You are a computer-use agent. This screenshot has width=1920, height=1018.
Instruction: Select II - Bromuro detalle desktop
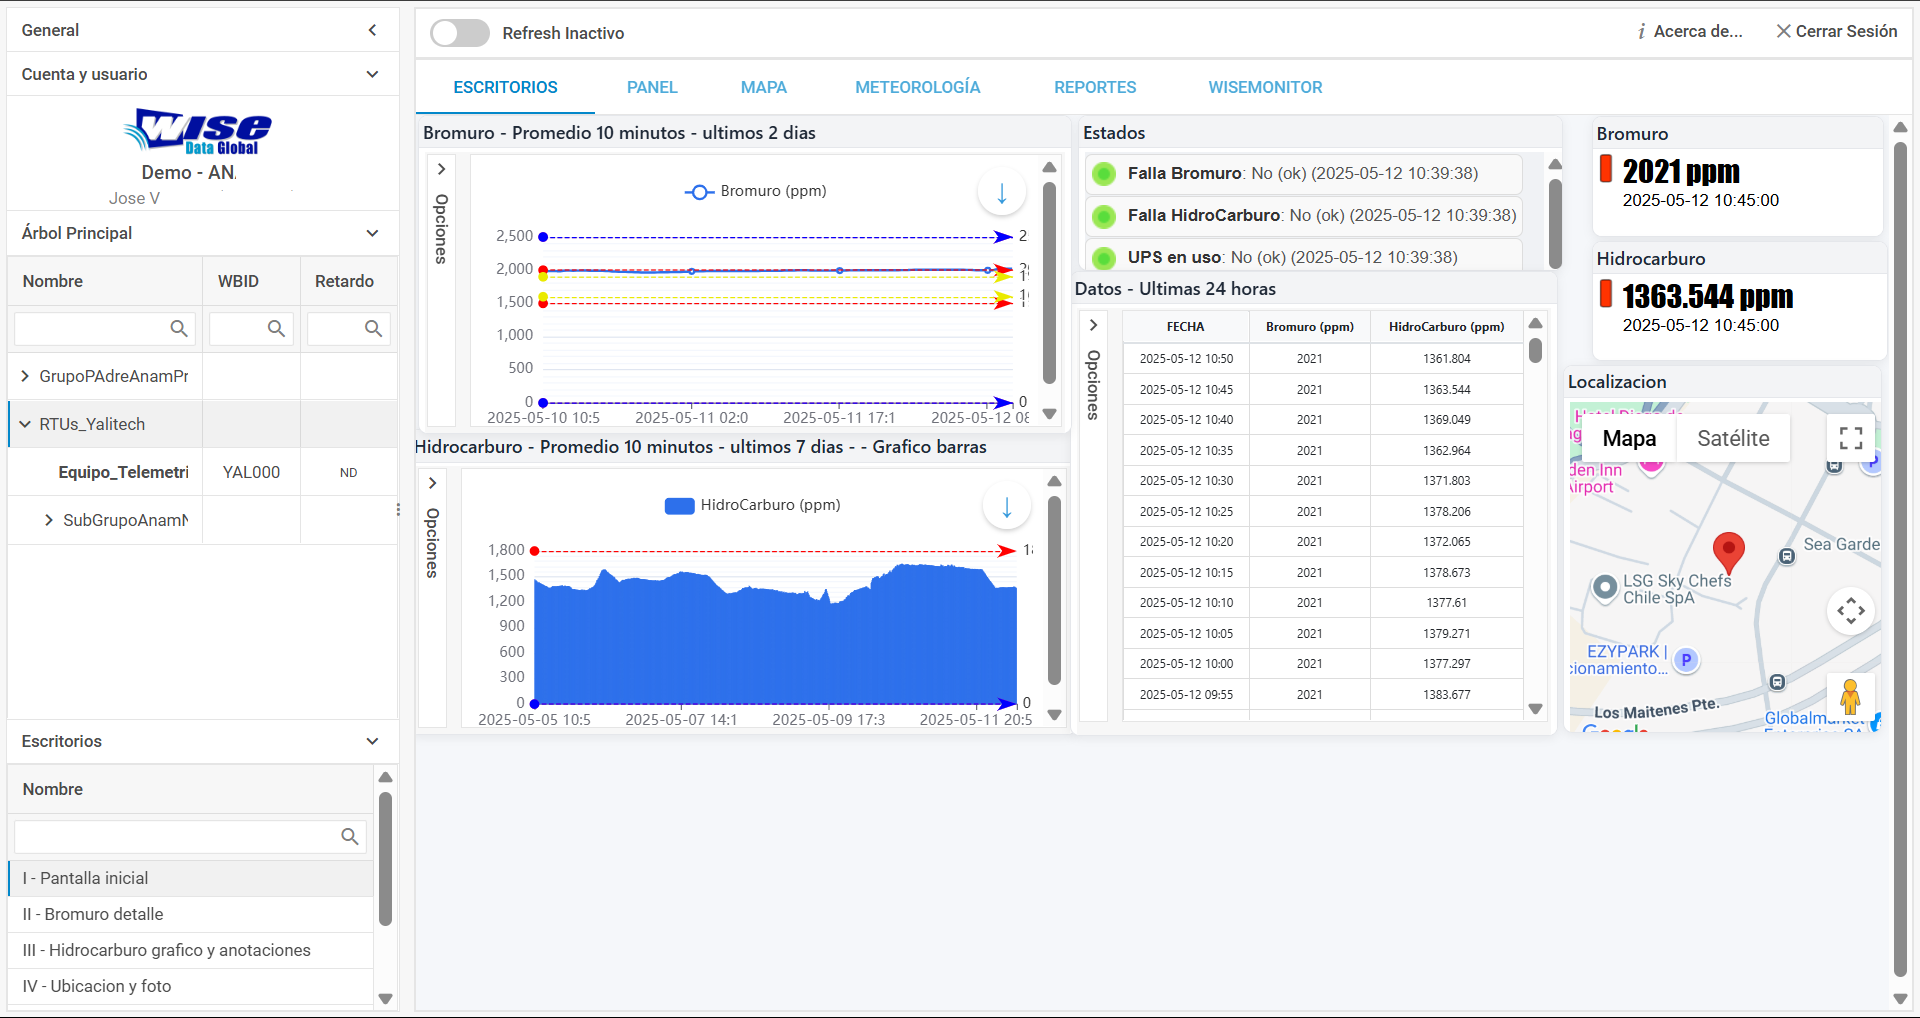190,914
